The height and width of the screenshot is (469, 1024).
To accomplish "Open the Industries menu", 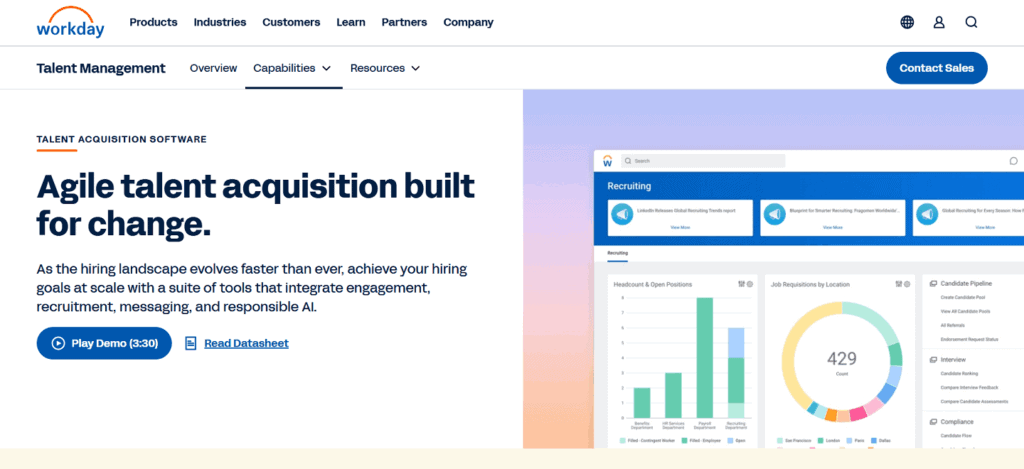I will 220,22.
